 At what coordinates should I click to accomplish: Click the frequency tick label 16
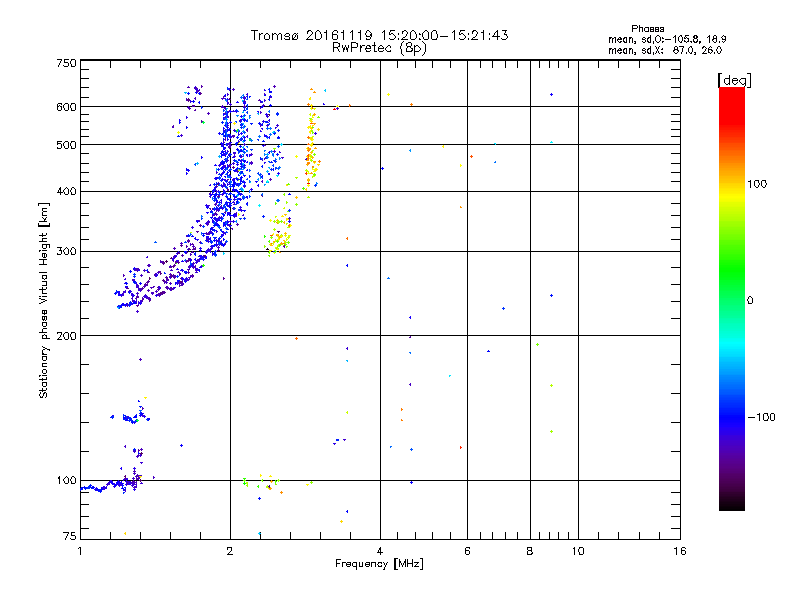pyautogui.click(x=680, y=551)
